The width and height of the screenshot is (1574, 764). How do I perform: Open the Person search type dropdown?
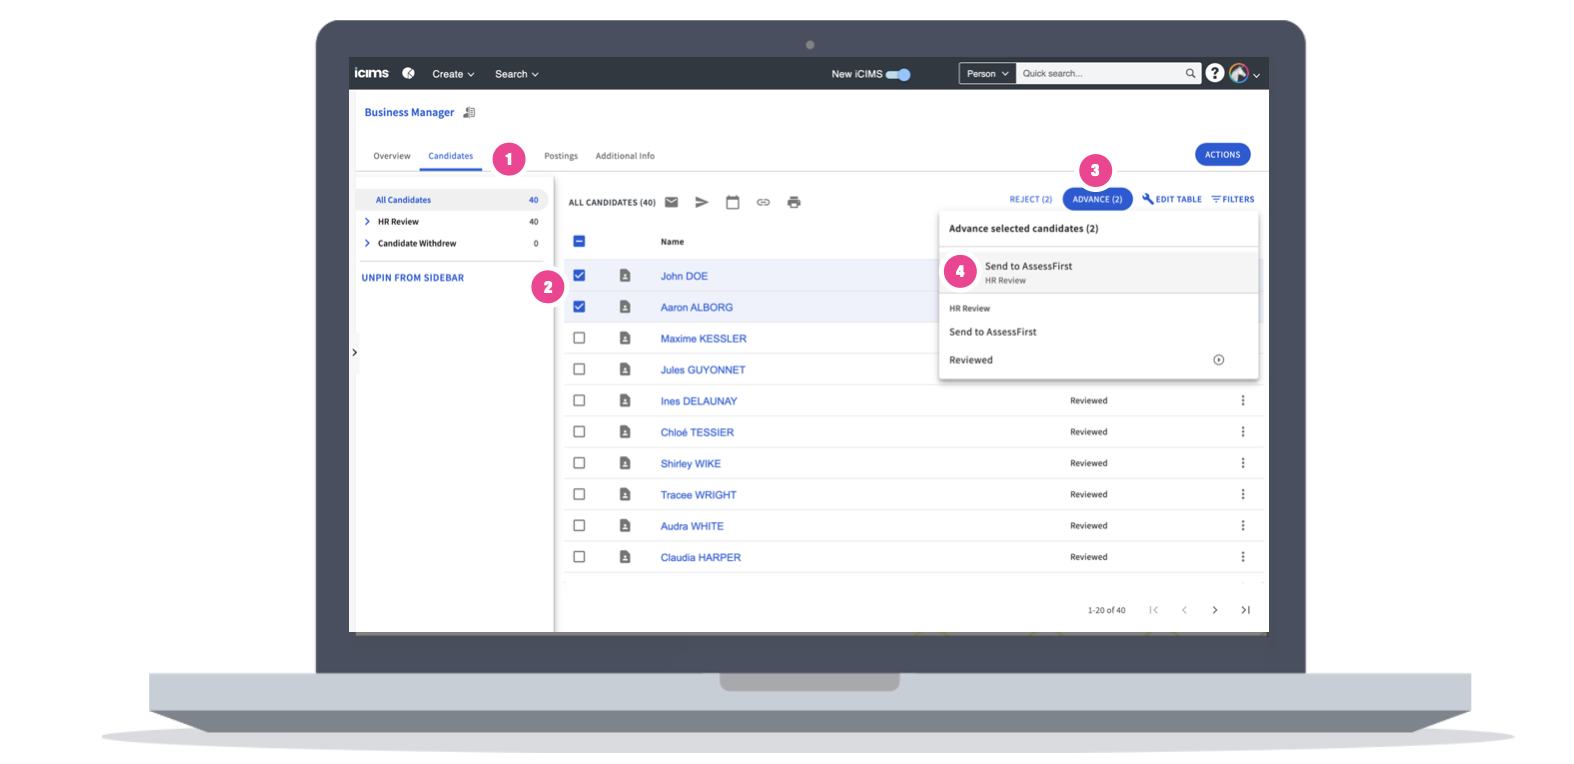(x=987, y=74)
